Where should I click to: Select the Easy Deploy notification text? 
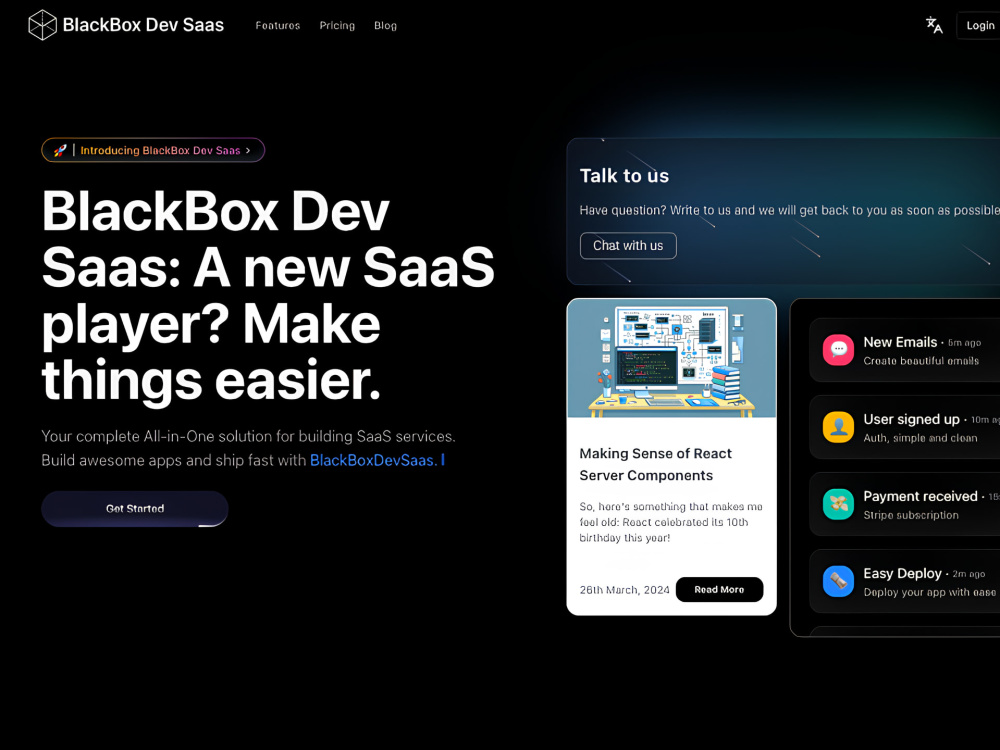(x=902, y=573)
